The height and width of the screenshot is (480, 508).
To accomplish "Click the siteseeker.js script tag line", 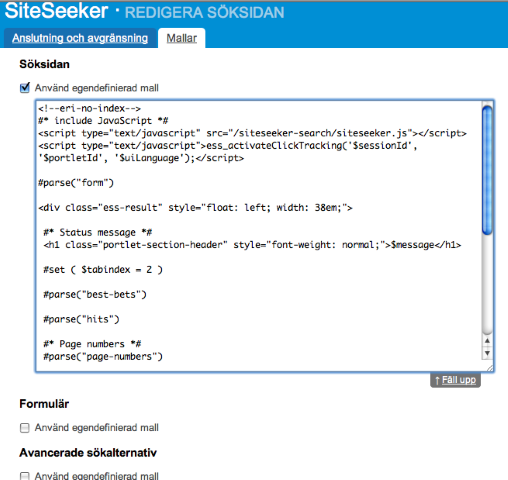I will pyautogui.click(x=252, y=133).
